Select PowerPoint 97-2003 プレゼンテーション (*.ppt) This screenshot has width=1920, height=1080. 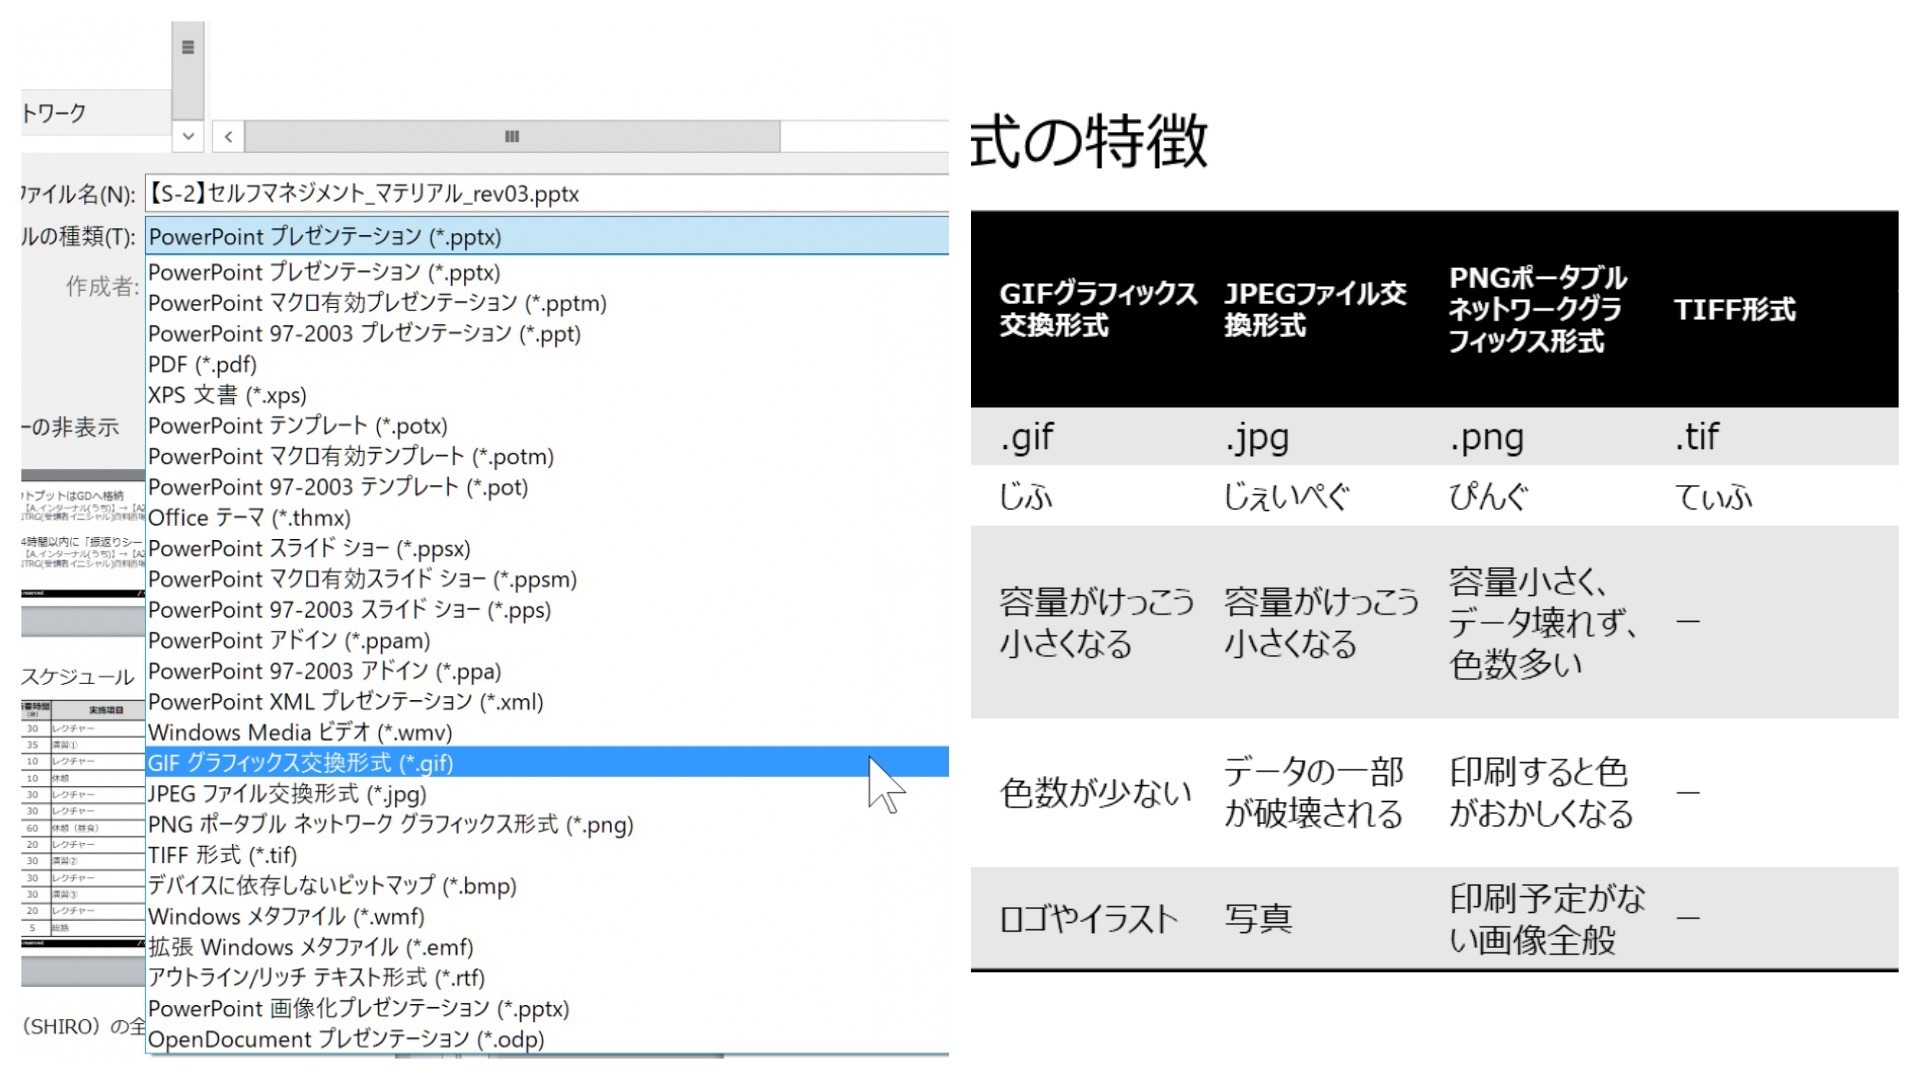click(547, 334)
